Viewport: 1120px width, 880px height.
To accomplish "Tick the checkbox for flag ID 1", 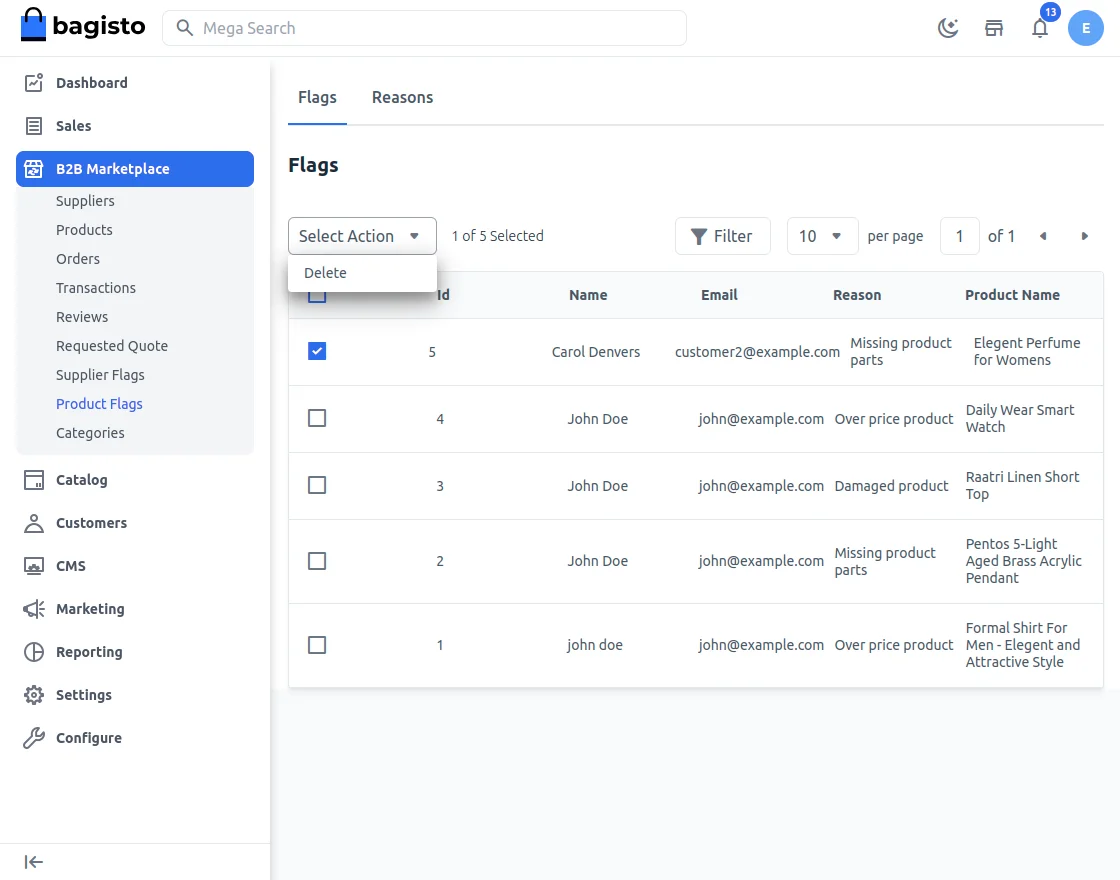I will point(317,645).
